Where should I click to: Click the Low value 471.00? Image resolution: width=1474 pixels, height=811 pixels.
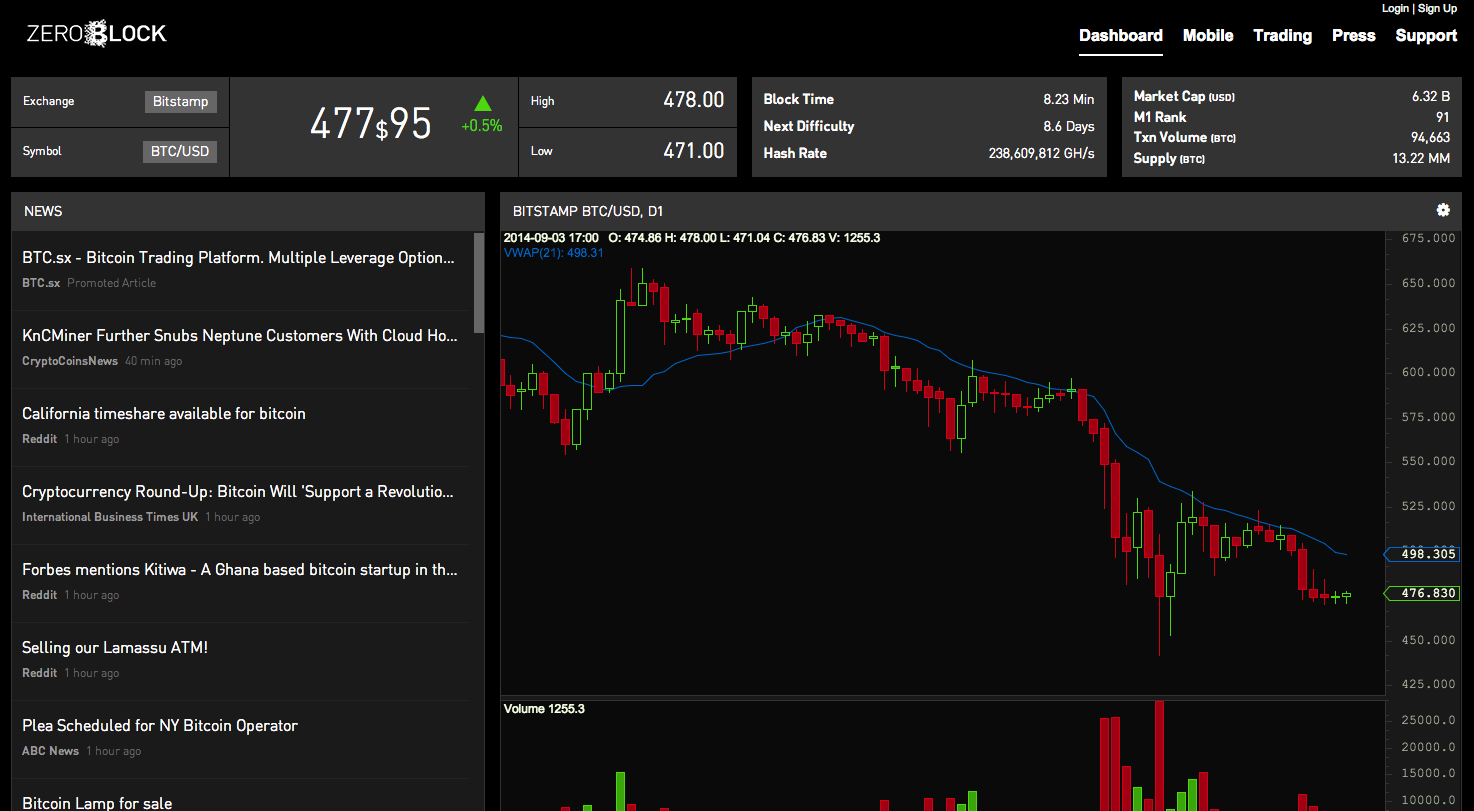tap(694, 151)
